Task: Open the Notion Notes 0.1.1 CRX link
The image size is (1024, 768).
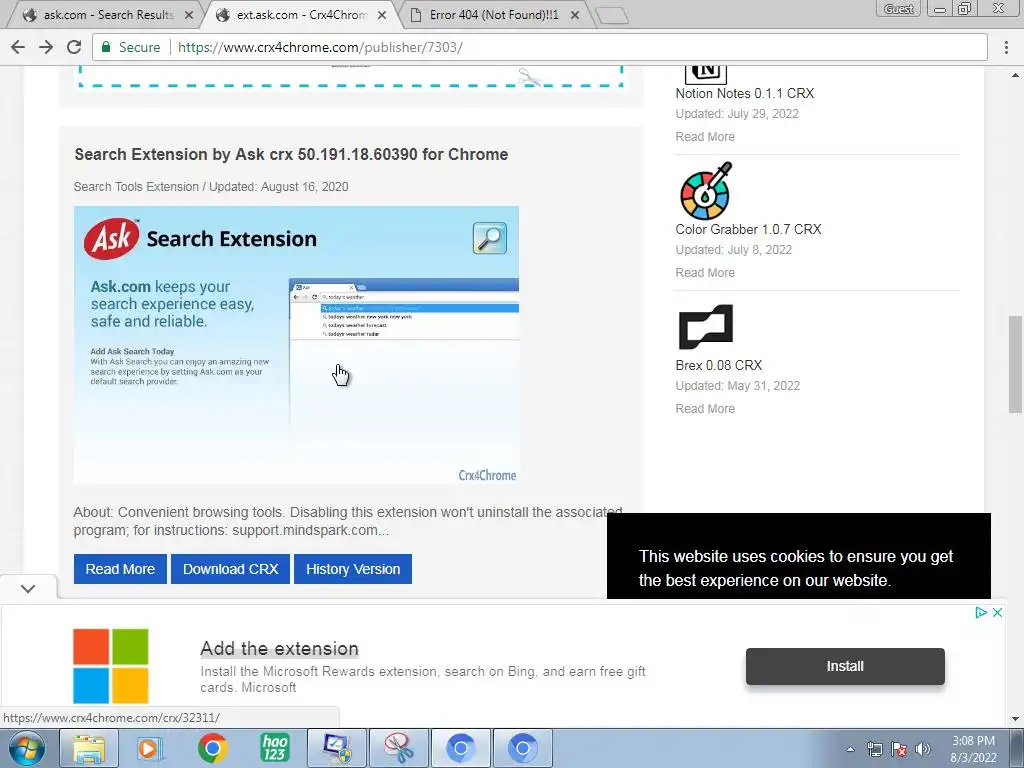Action: coord(744,93)
